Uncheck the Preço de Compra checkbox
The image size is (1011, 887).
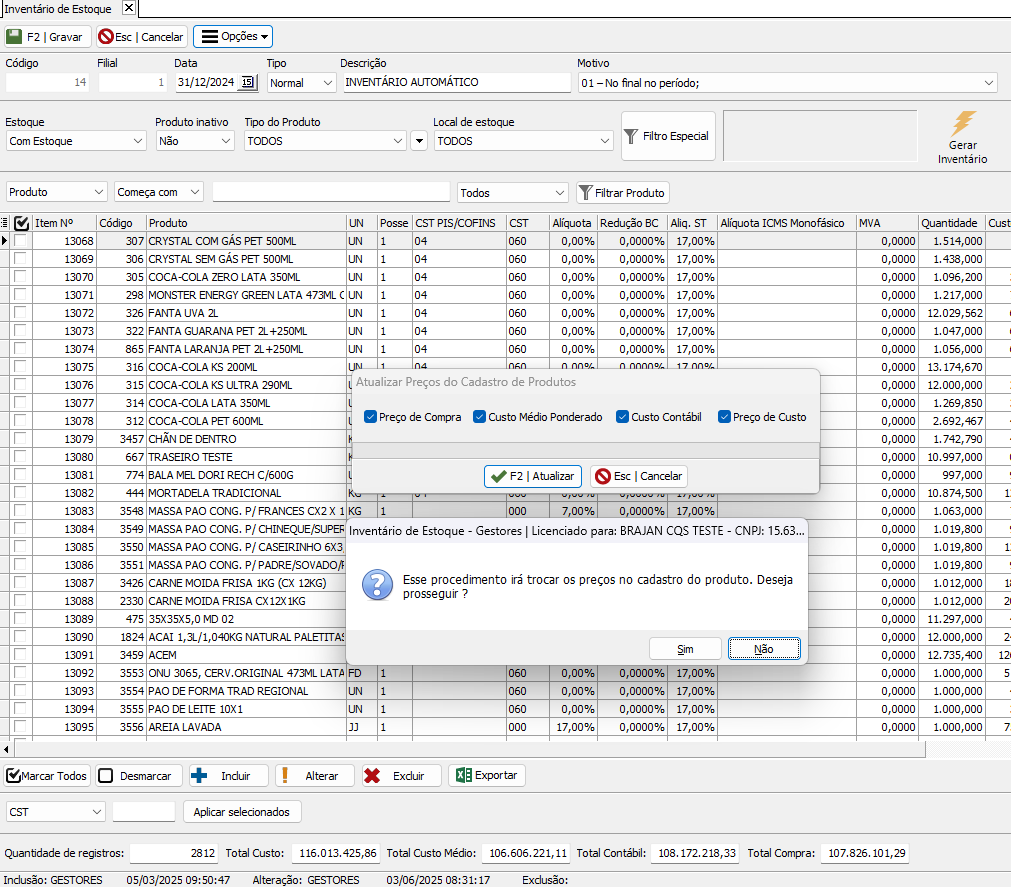371,417
